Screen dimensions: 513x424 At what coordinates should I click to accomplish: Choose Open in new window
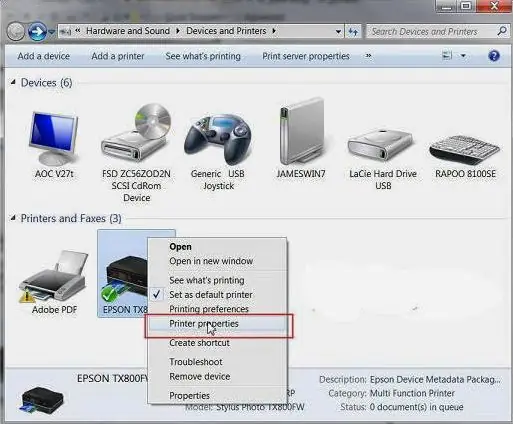coord(217,261)
